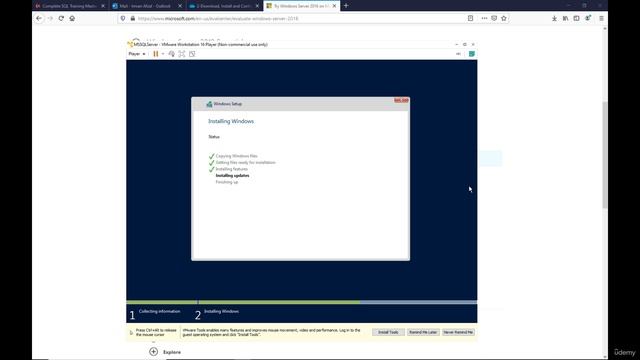Click the Install Tools button
This screenshot has width=640, height=360.
click(x=388, y=332)
